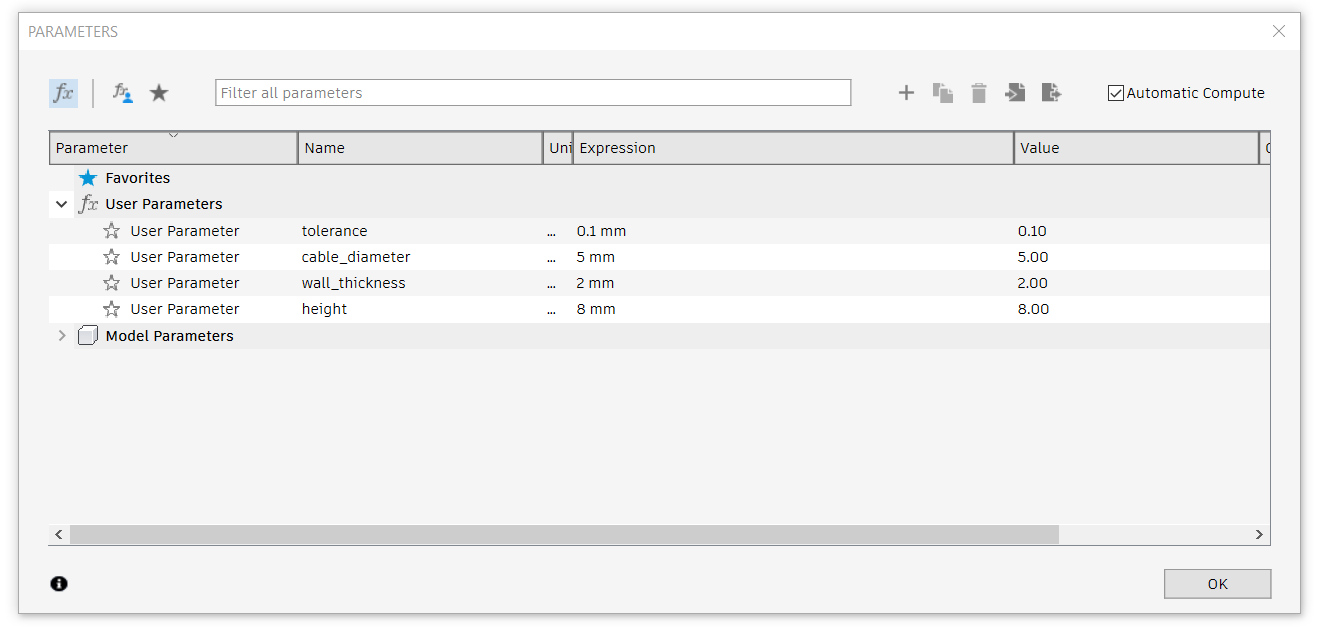This screenshot has width=1323, height=638.
Task: Click the 0.10 value cell
Action: tap(1136, 231)
